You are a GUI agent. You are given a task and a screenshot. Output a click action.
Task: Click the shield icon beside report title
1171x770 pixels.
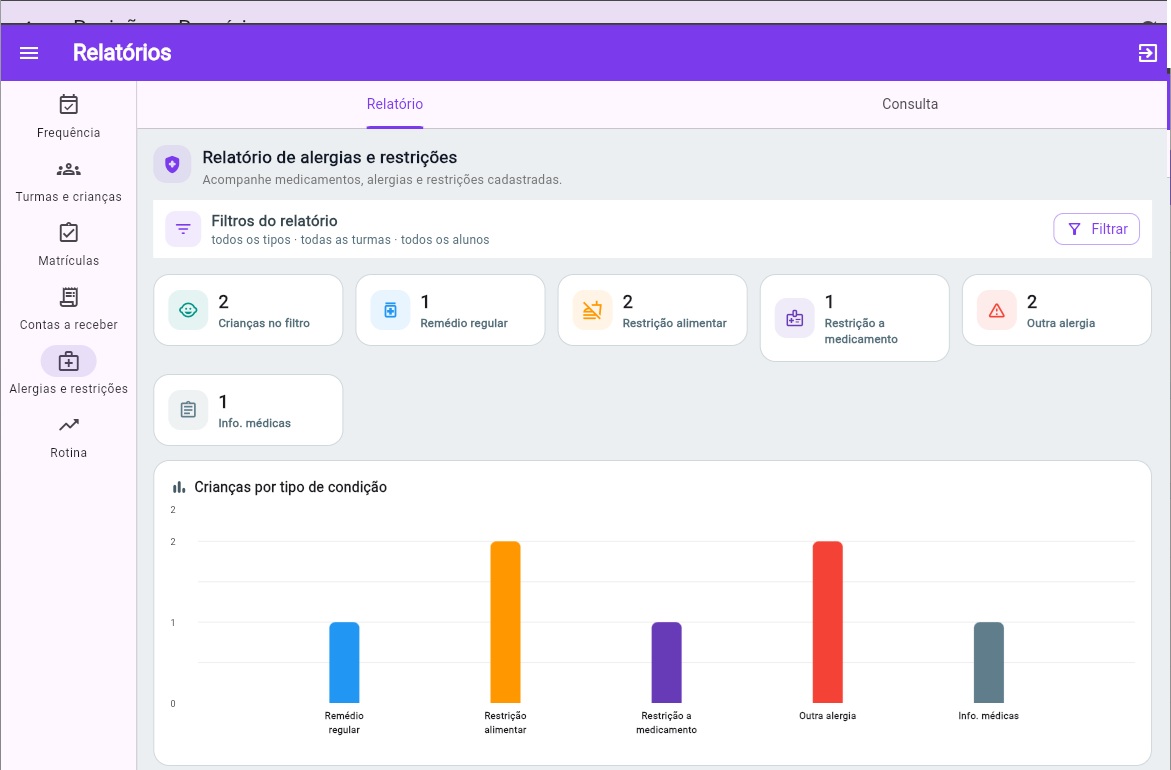pyautogui.click(x=173, y=164)
